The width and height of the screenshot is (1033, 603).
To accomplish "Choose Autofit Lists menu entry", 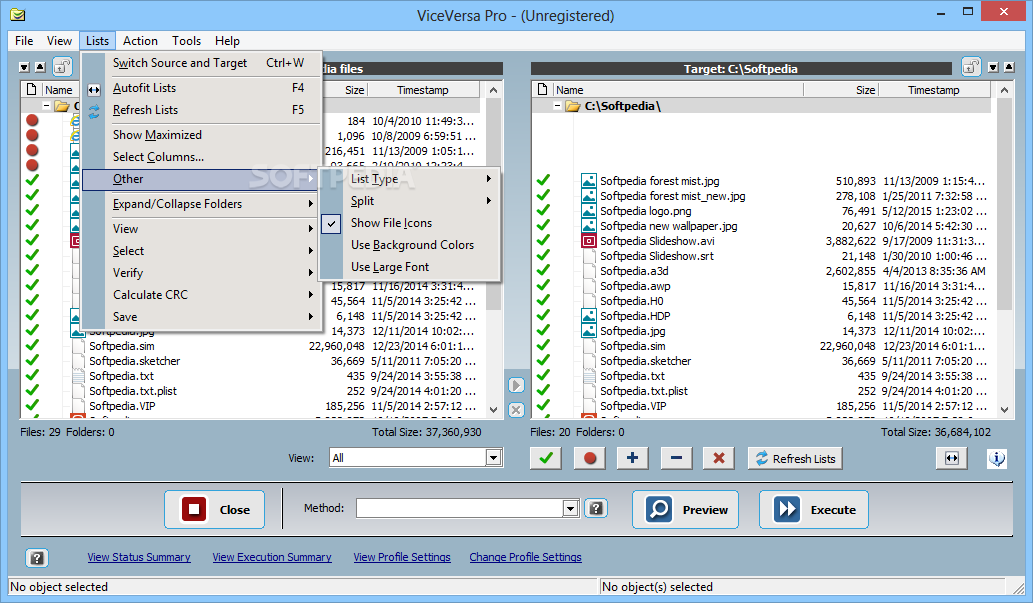I will pos(202,88).
